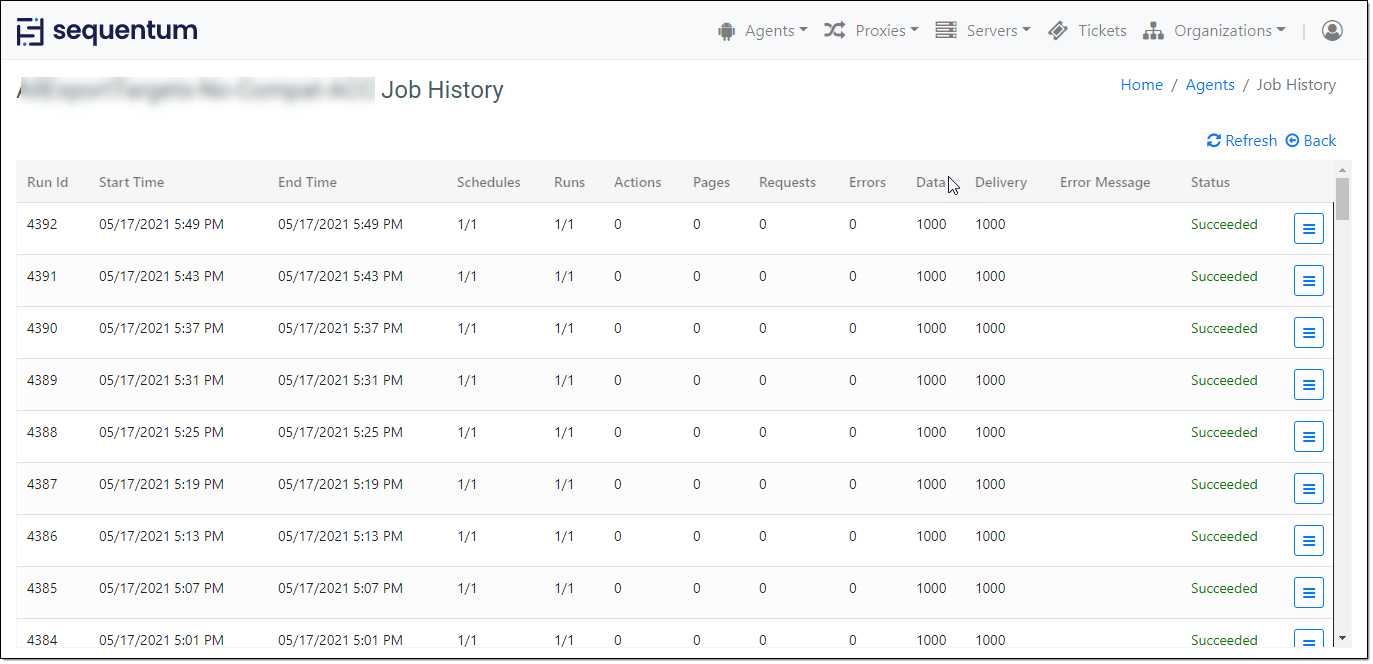This screenshot has height=664, width=1373.
Task: Open details menu for run 4385
Action: click(1308, 593)
